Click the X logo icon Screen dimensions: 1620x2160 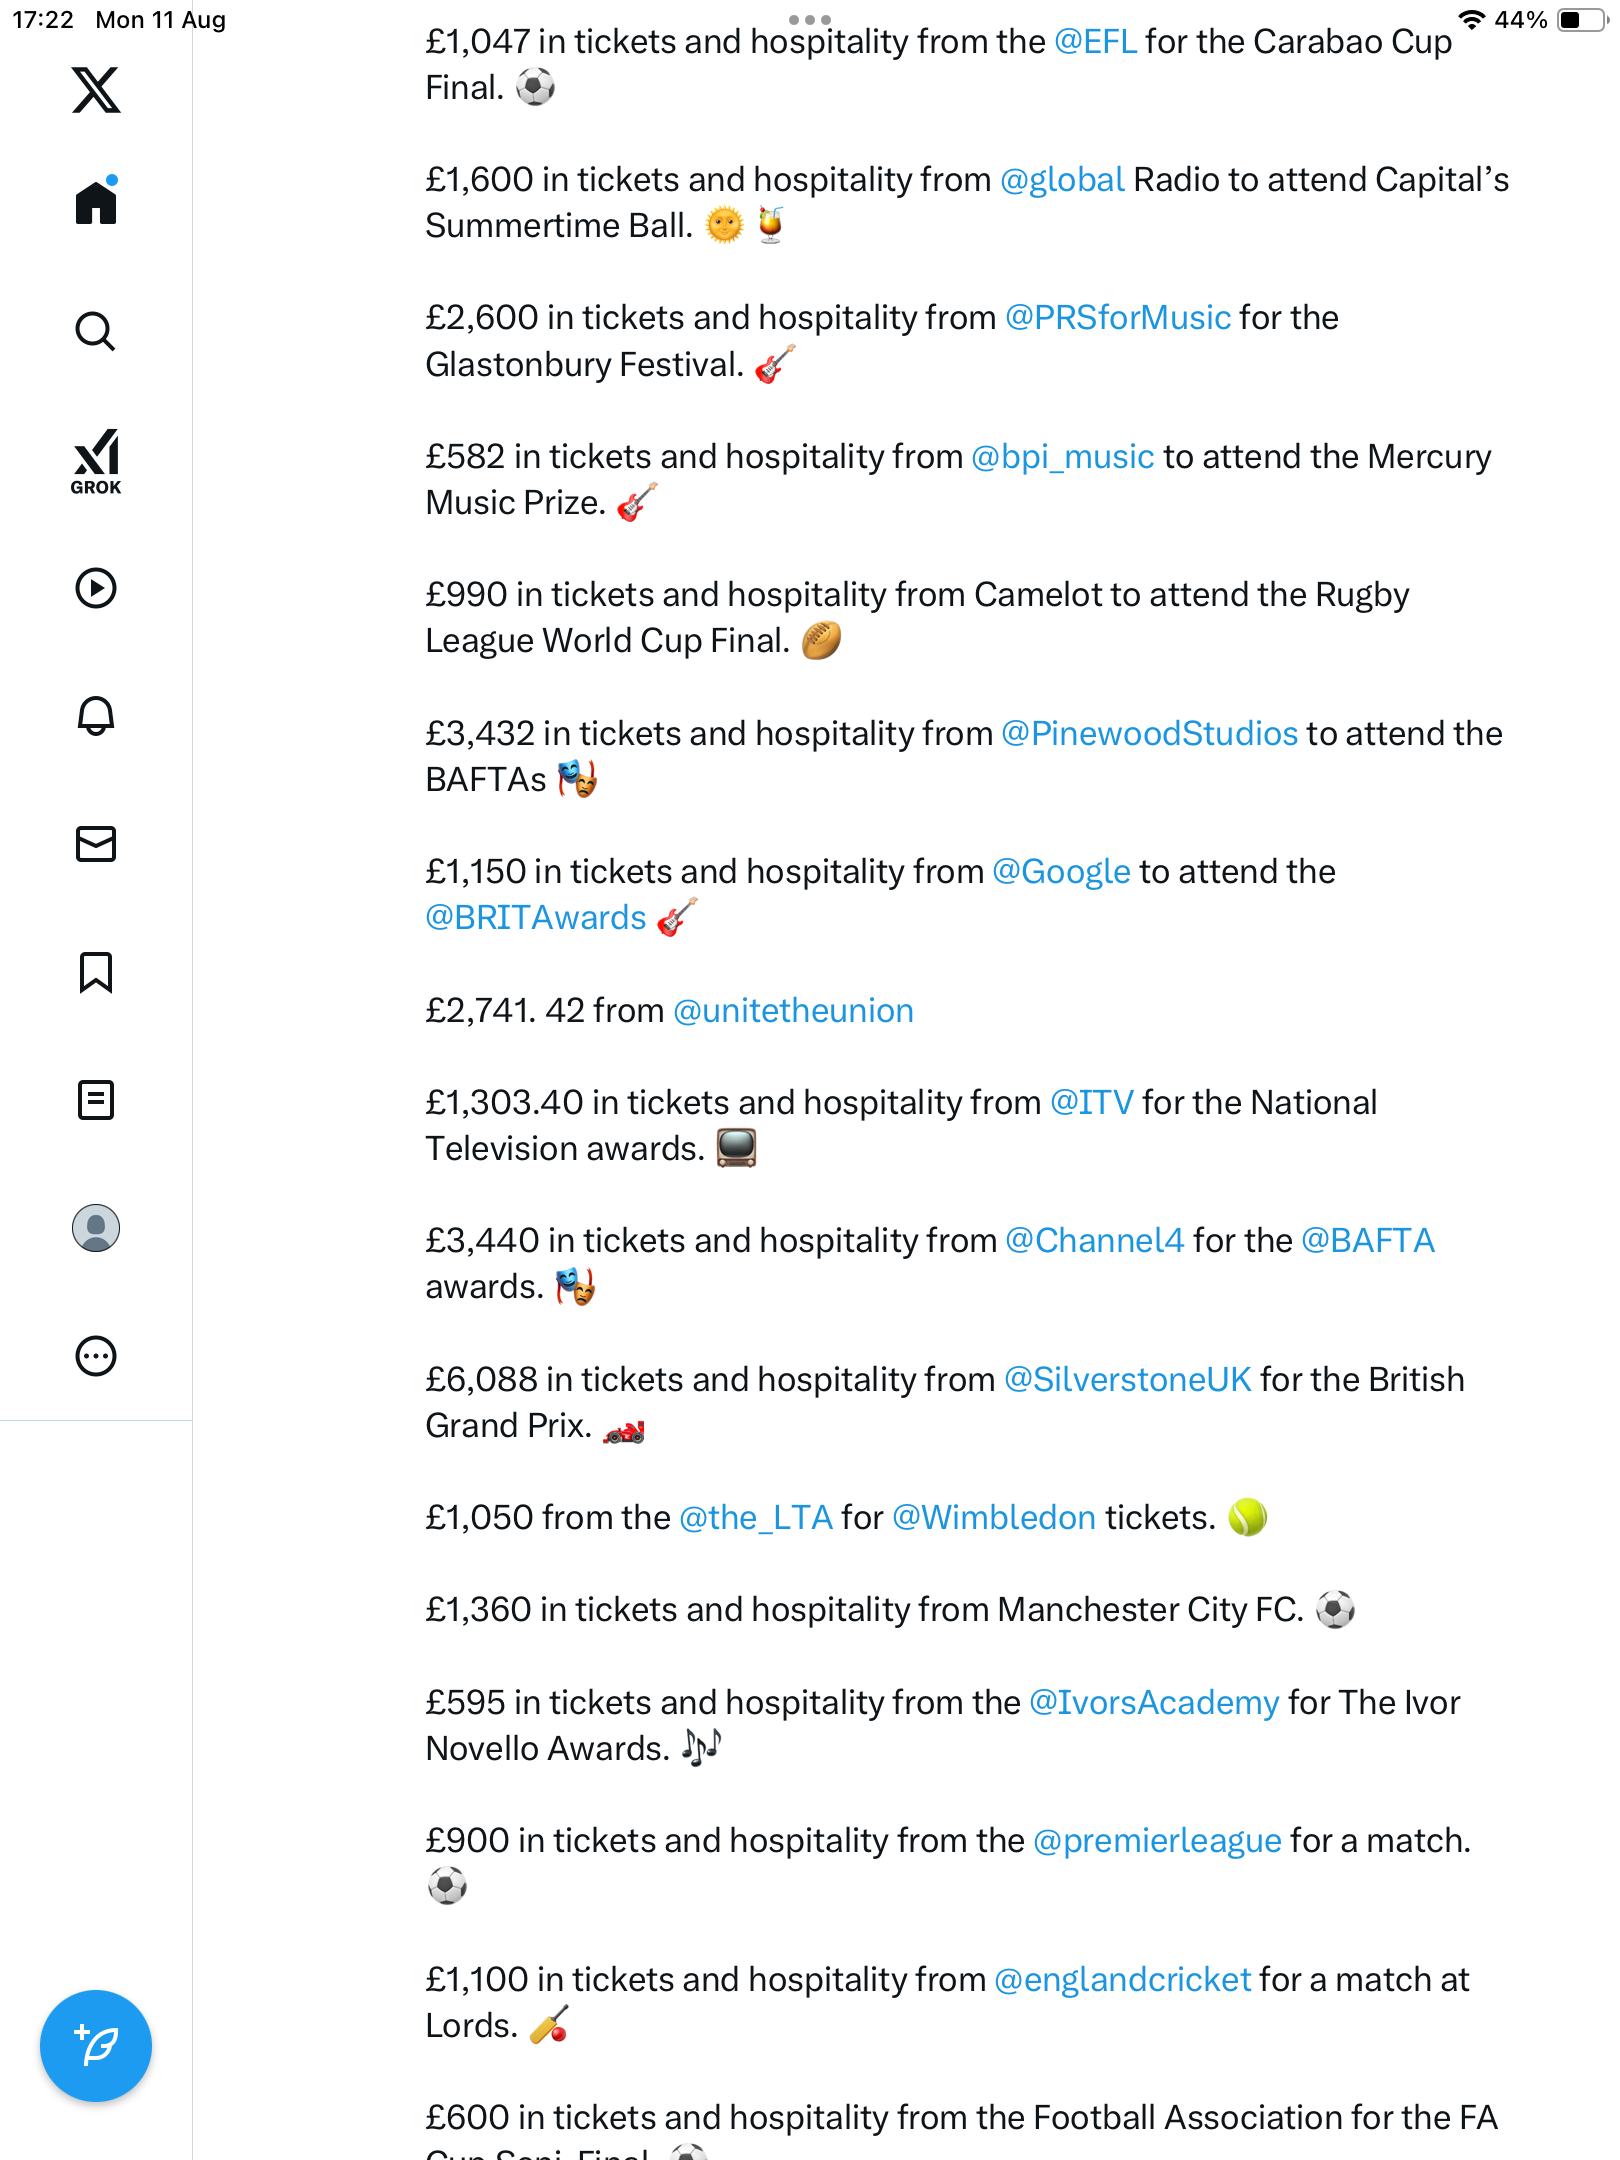coord(96,90)
